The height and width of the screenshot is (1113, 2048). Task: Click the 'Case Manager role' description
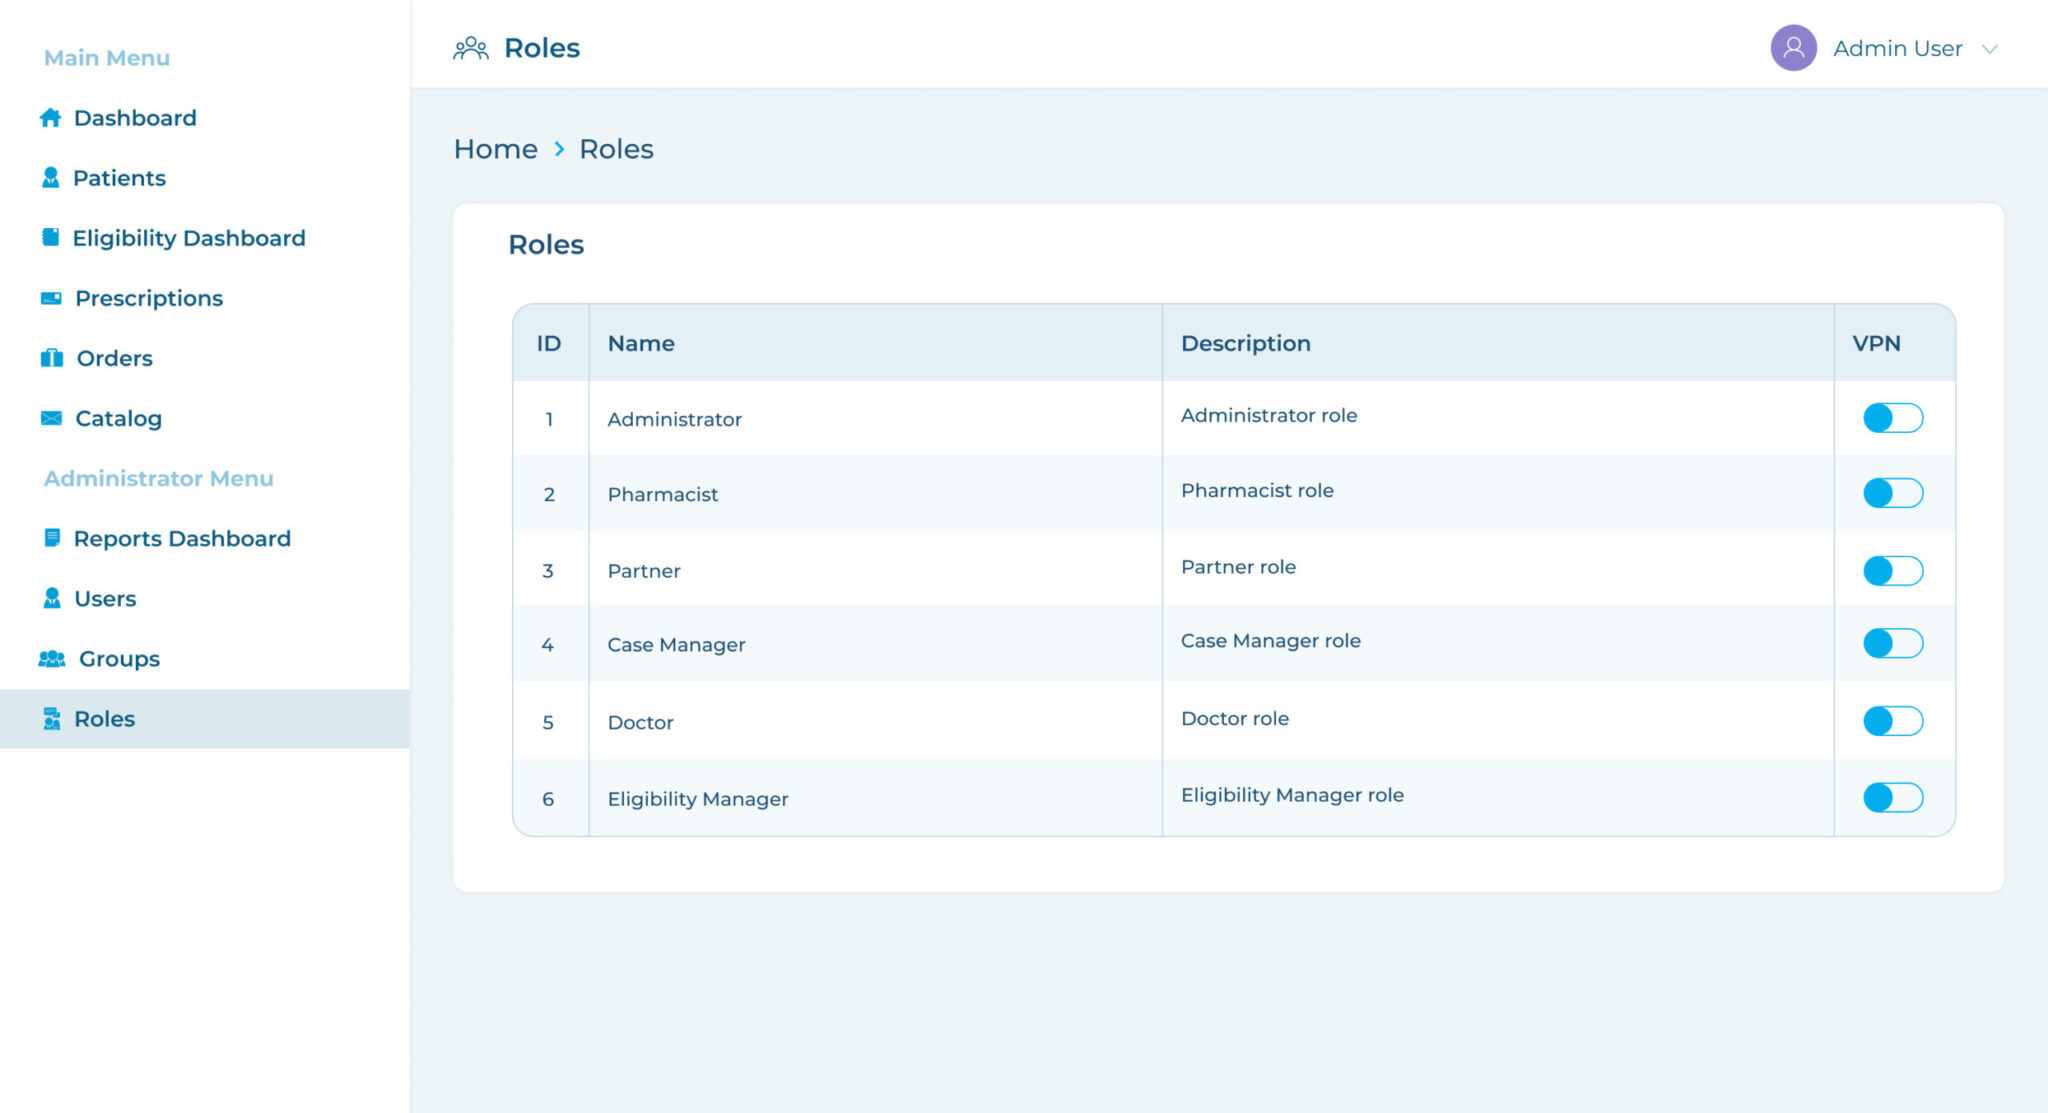click(x=1270, y=641)
